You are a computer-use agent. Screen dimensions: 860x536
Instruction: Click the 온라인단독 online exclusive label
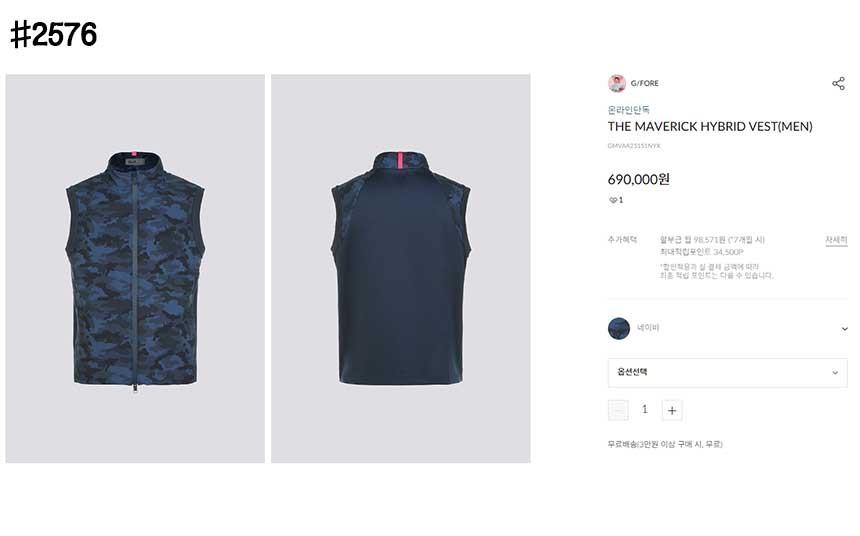tap(629, 110)
